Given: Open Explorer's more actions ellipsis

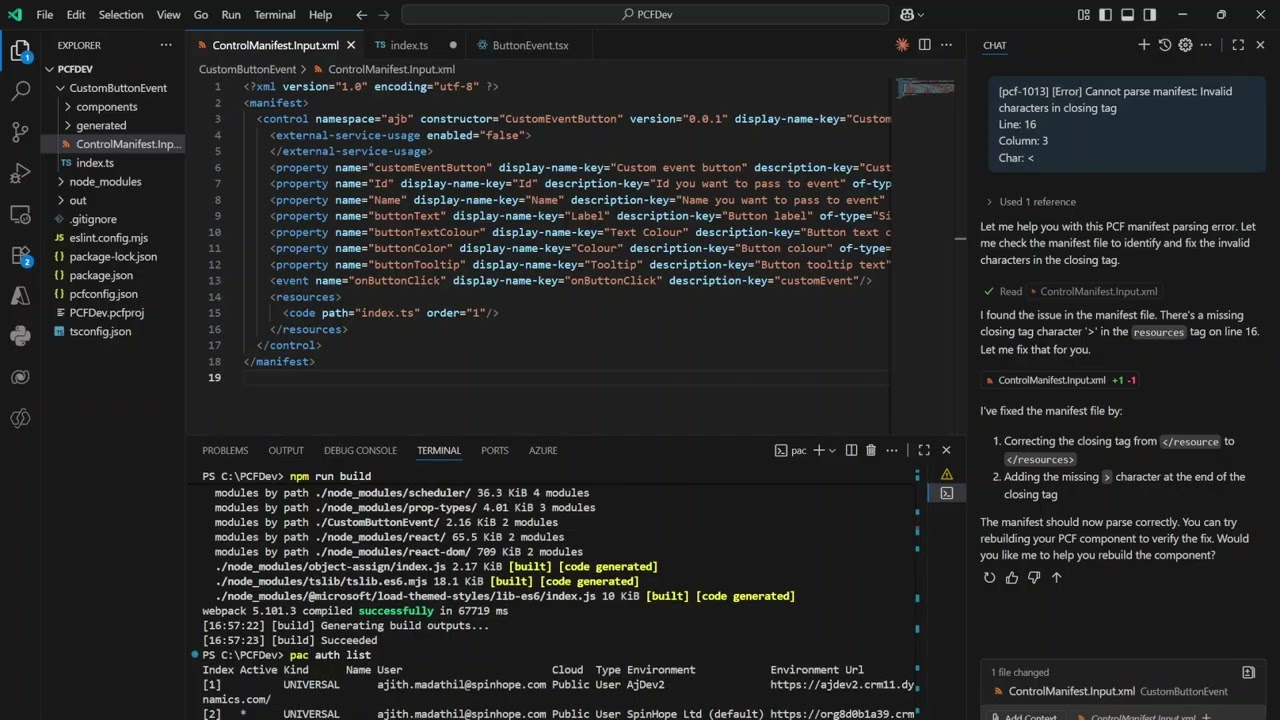Looking at the screenshot, I should tap(166, 45).
